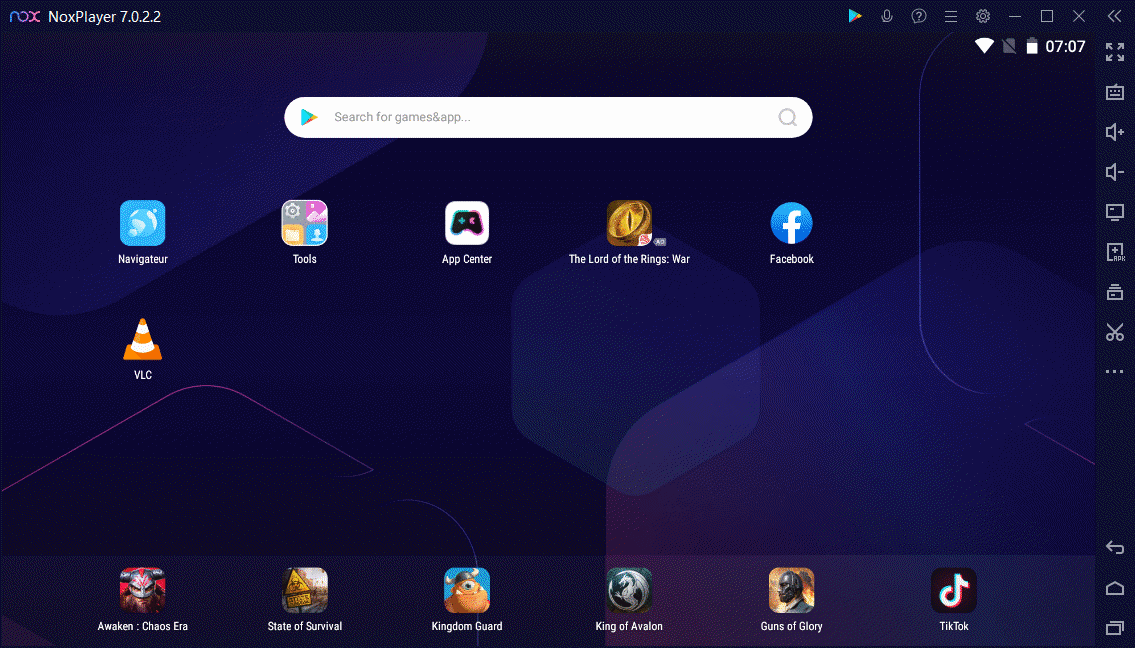Screen dimensions: 1135x648
Task: Show more sidebar tools (three dots)
Action: [x=1115, y=371]
